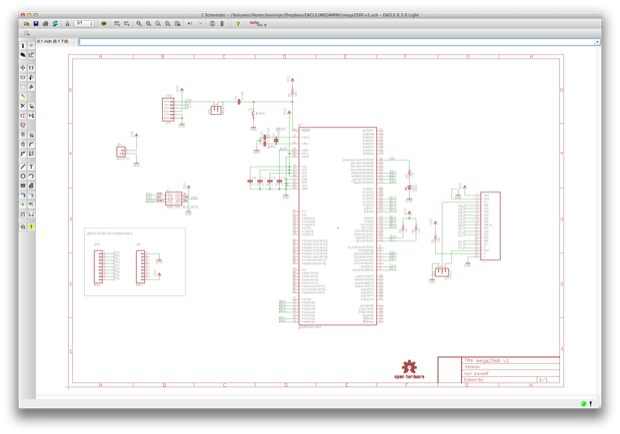The height and width of the screenshot is (434, 620).
Task: Select the Junction dot tool
Action: 23,204
